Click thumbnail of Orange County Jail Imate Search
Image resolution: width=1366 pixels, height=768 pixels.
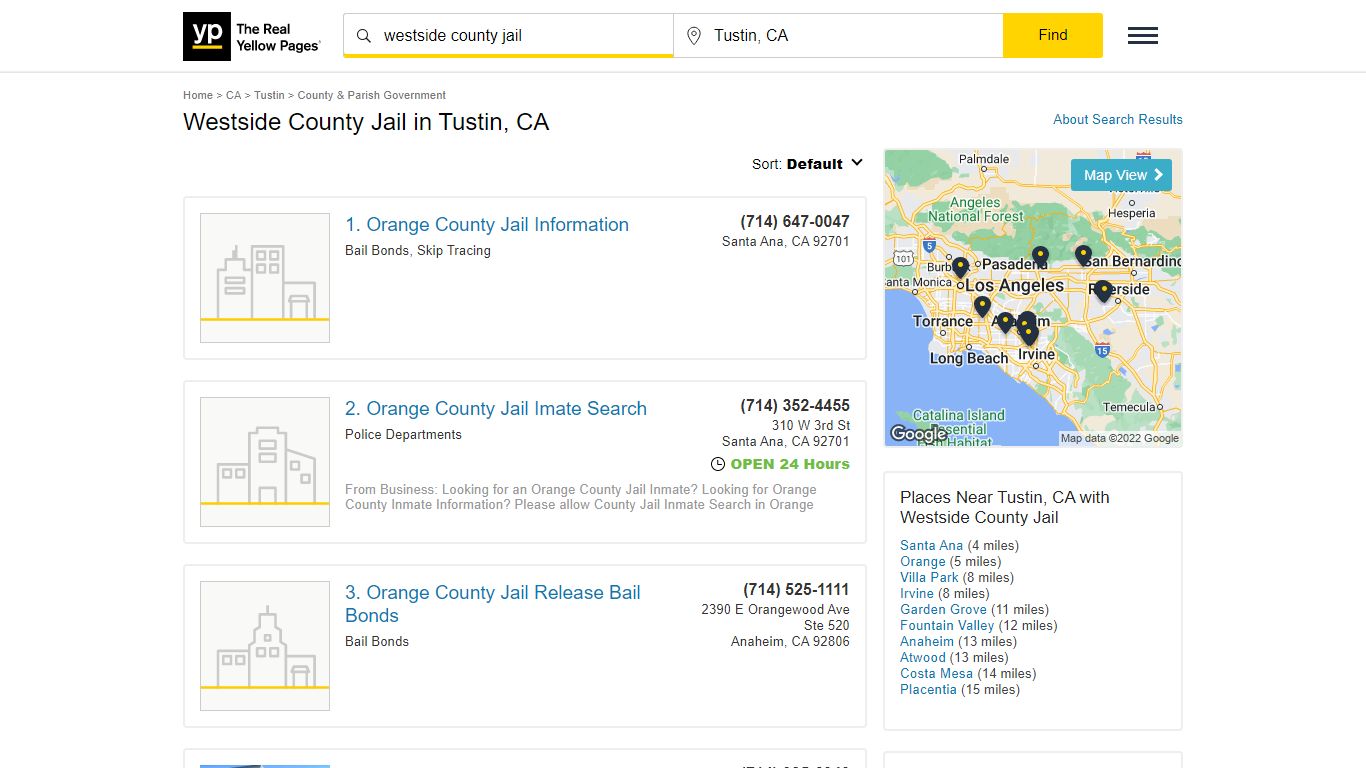click(265, 462)
